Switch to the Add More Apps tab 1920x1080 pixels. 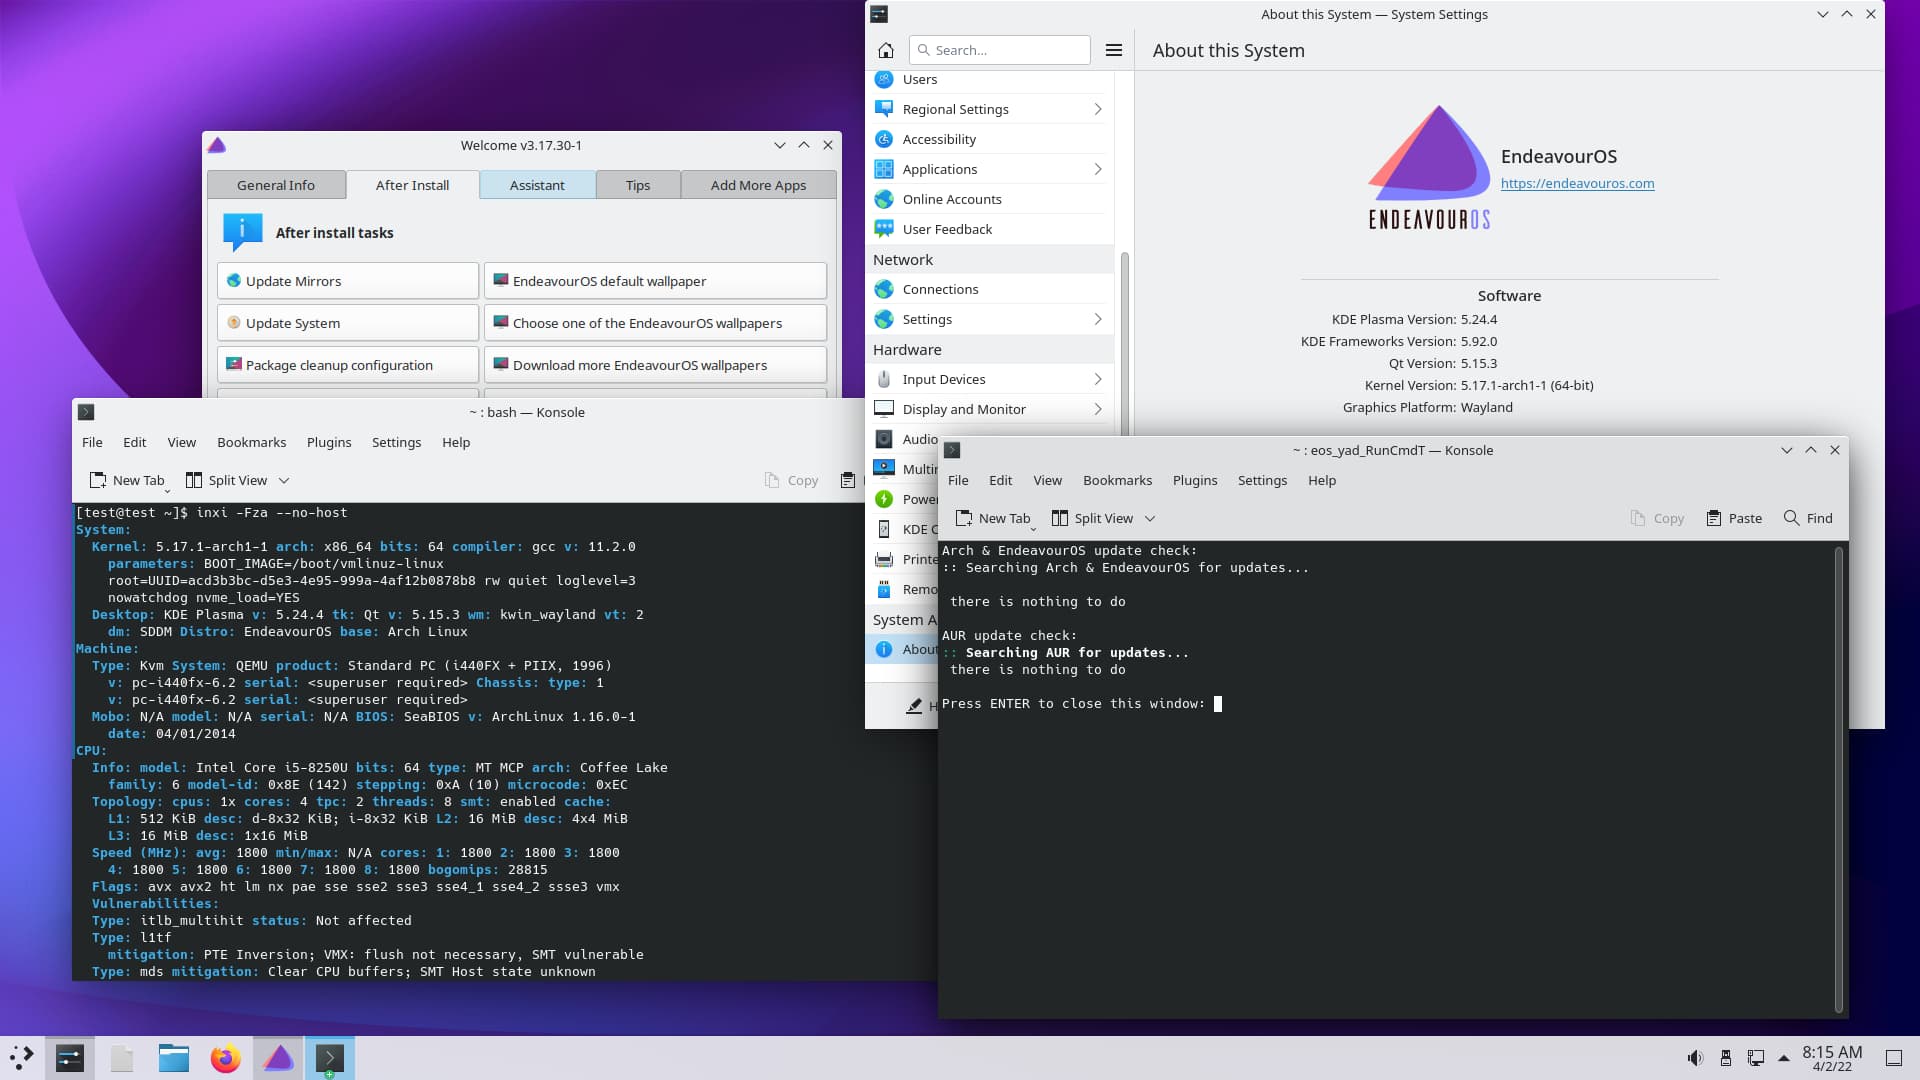tap(757, 185)
